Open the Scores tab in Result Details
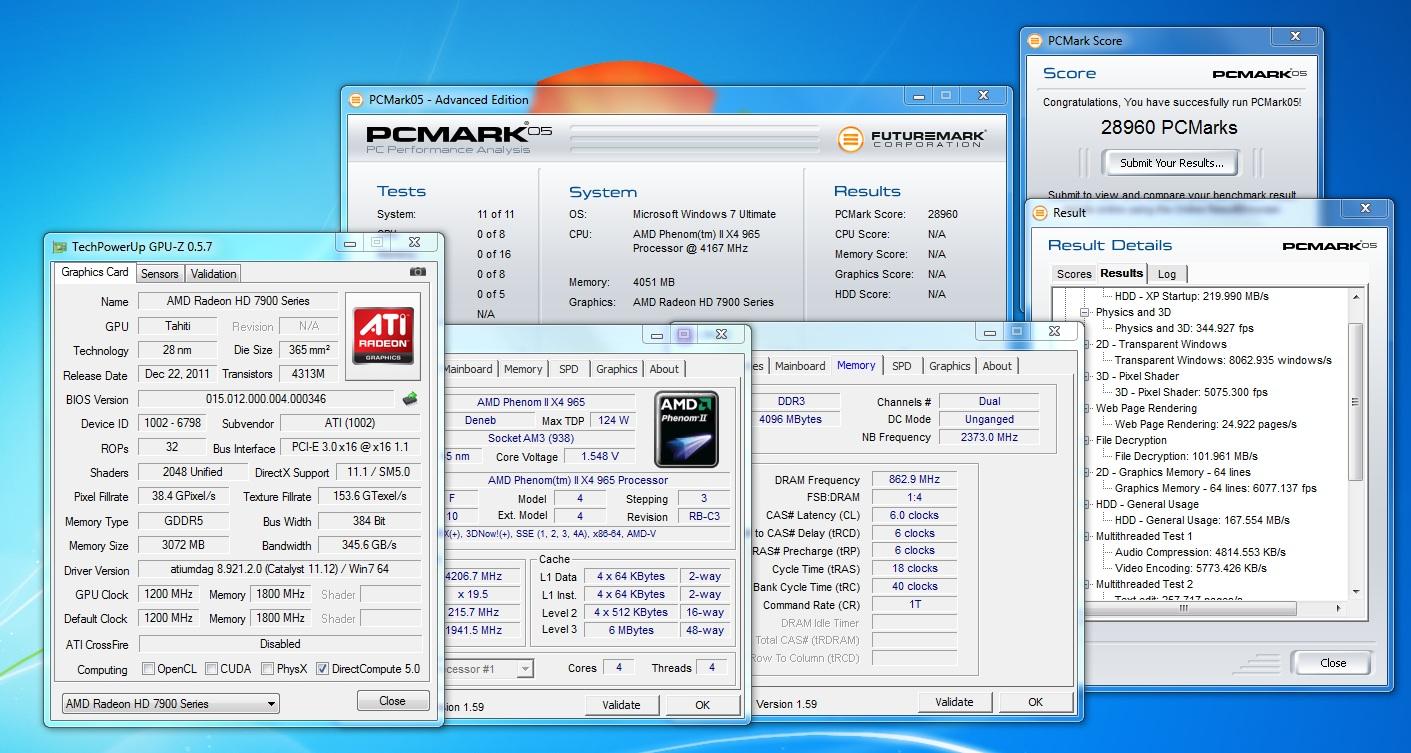This screenshot has width=1411, height=753. pos(1074,274)
